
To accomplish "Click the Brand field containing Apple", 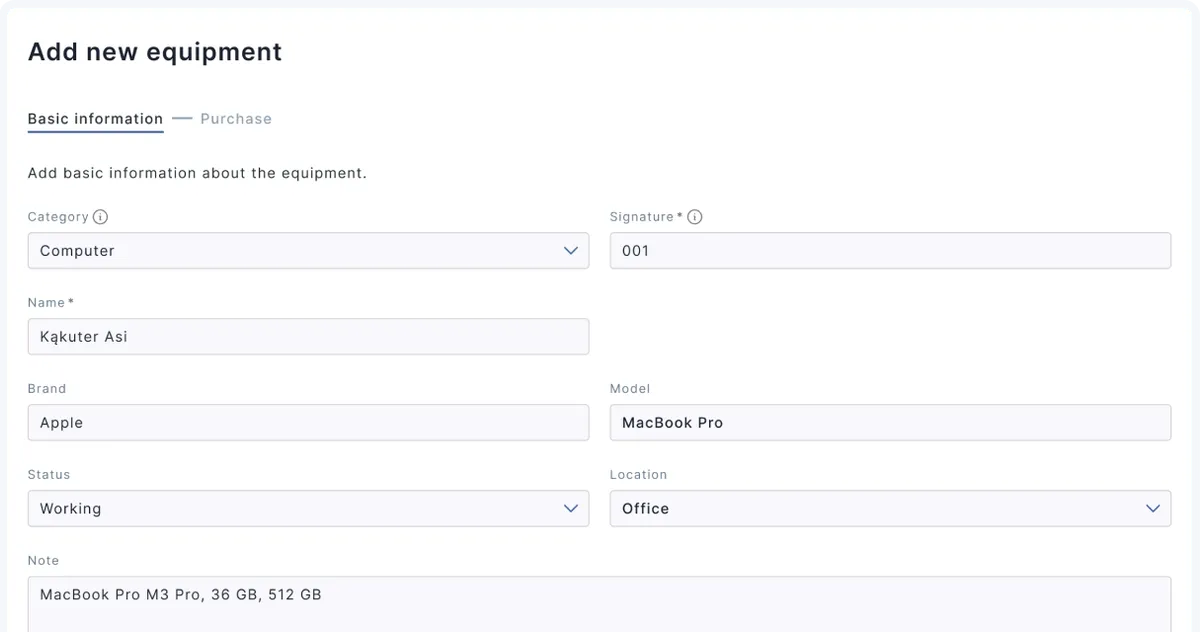I will [x=308, y=423].
